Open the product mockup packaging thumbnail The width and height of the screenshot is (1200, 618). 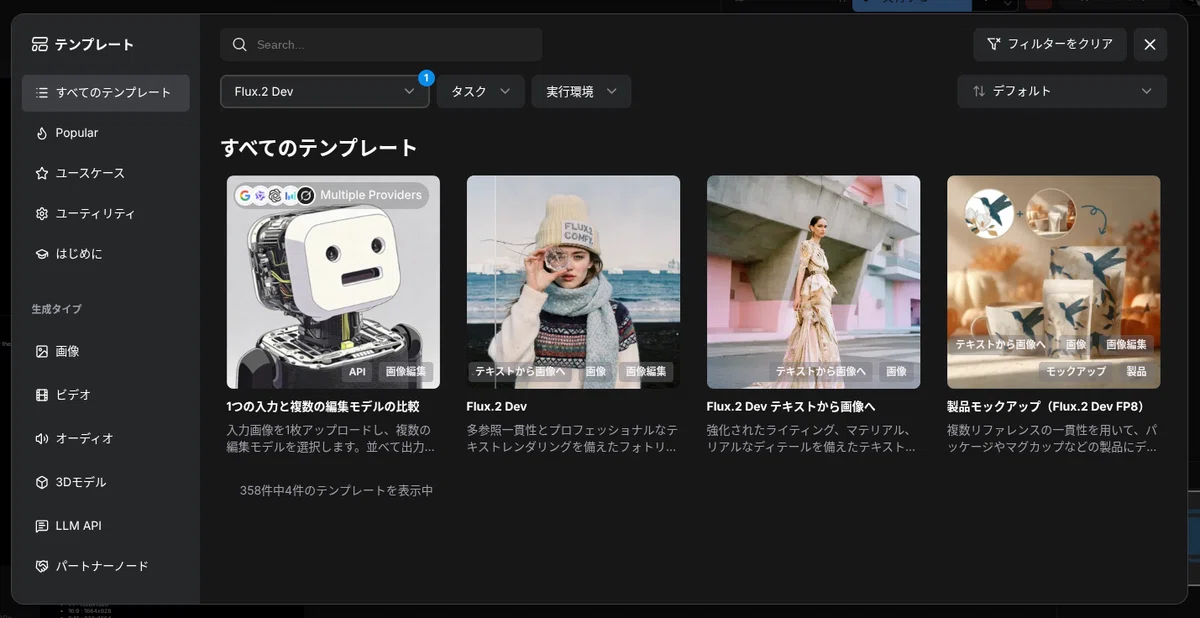point(1053,282)
